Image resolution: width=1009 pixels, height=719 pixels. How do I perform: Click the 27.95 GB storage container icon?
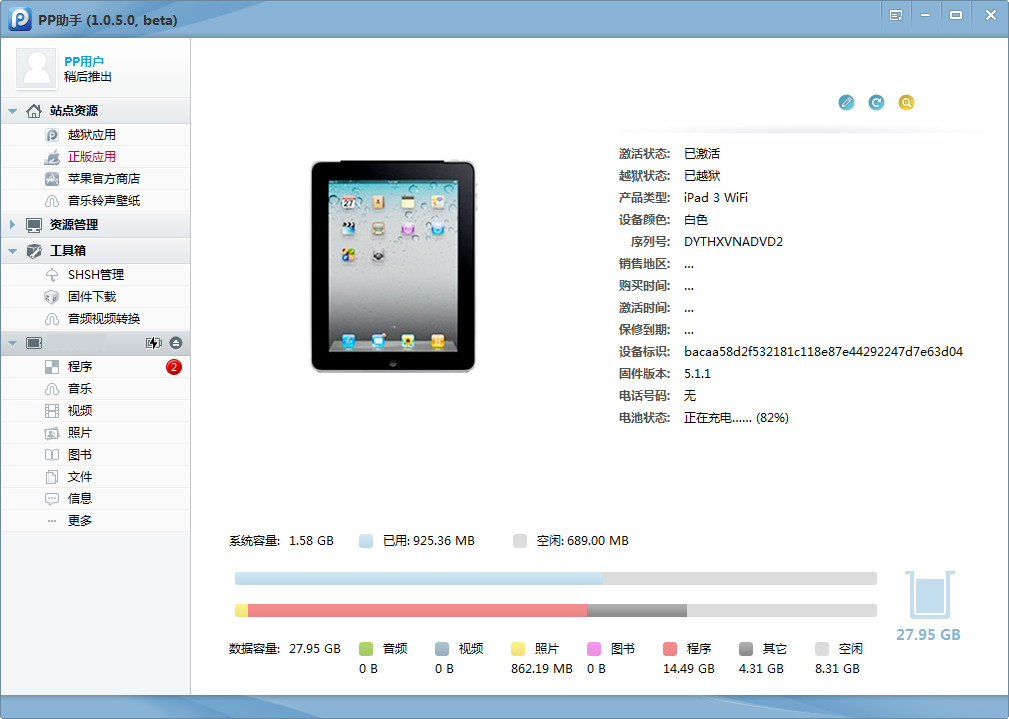928,595
